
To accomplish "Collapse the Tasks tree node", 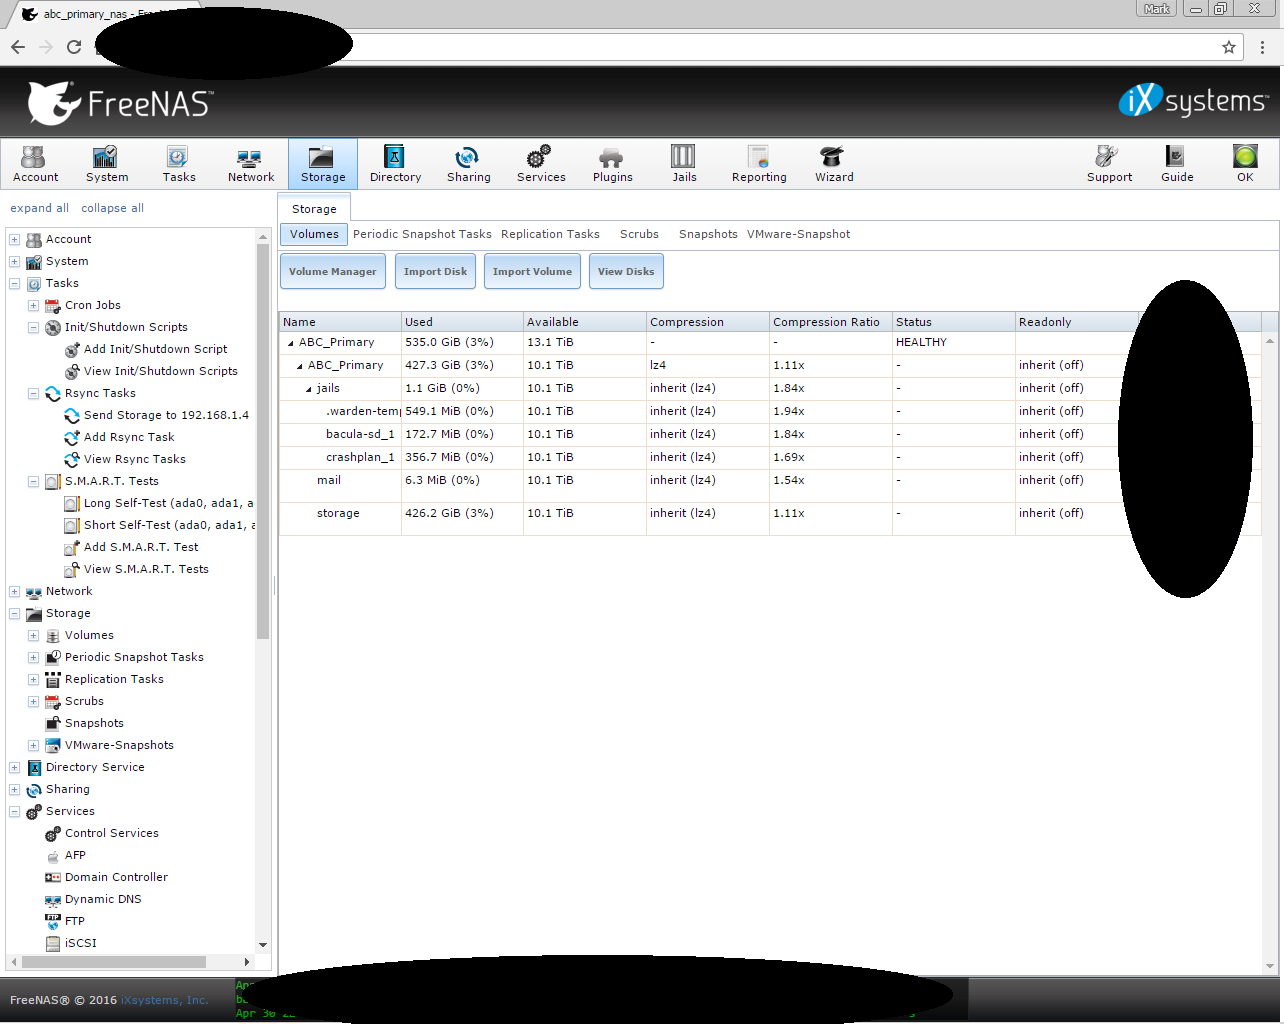I will tap(14, 284).
